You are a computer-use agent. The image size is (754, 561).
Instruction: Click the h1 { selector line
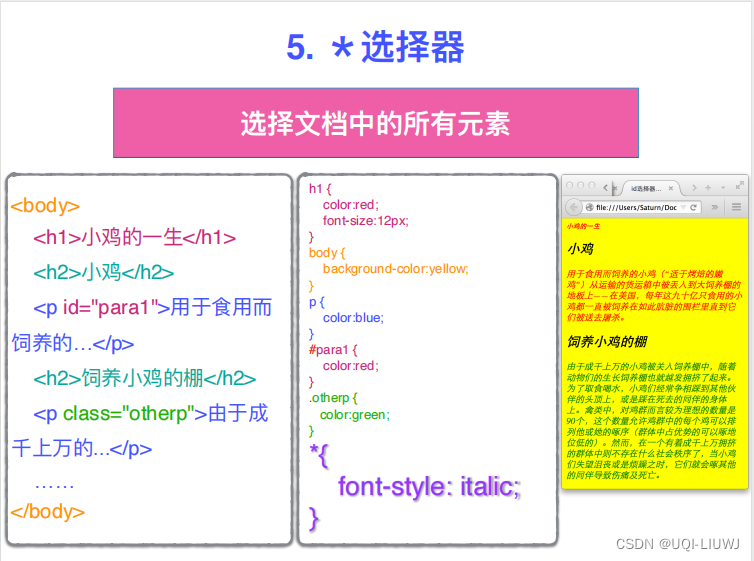(320, 188)
